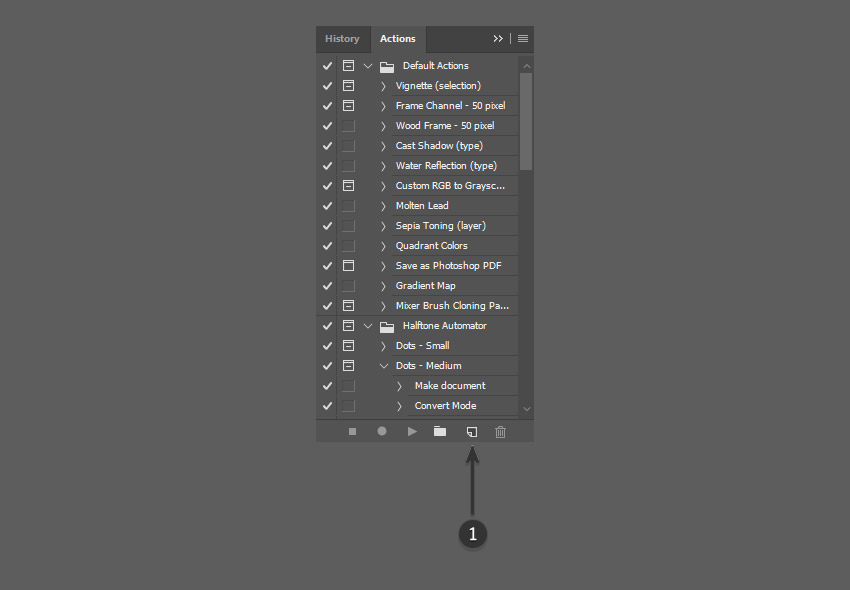Collapse the Default Actions set

point(368,66)
